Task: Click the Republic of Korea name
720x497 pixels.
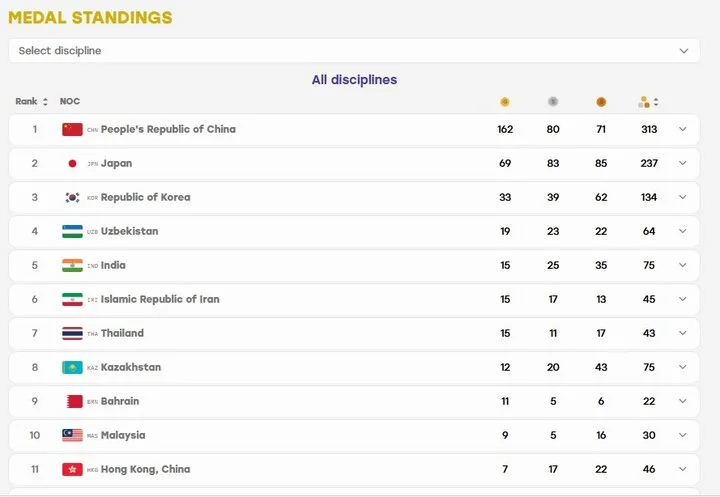Action: [x=146, y=198]
